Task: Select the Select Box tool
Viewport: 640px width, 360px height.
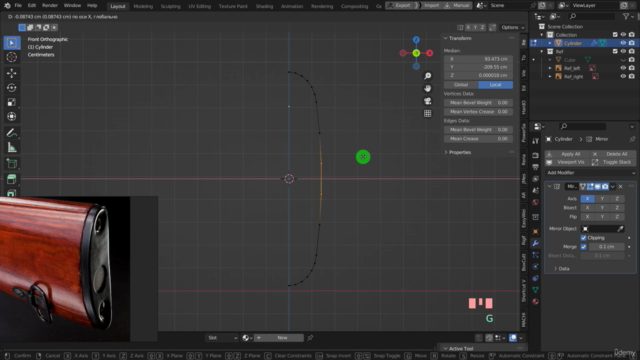Action: (12, 43)
